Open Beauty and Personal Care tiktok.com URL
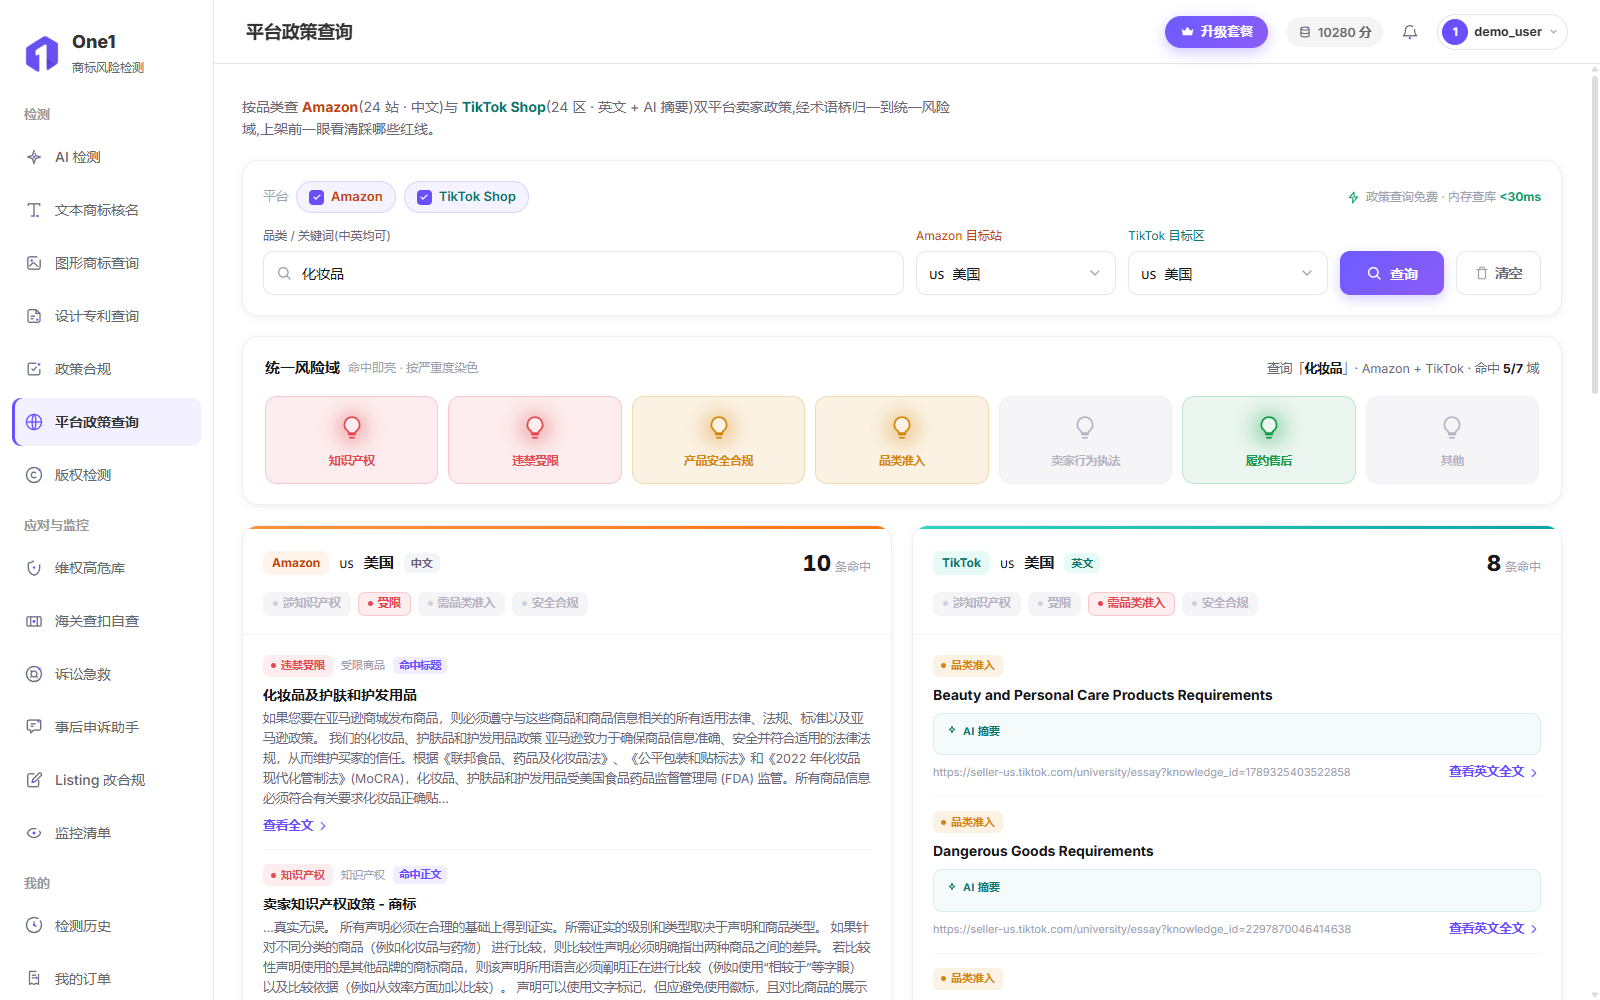Viewport: 1600px width, 1000px height. [x=1142, y=772]
